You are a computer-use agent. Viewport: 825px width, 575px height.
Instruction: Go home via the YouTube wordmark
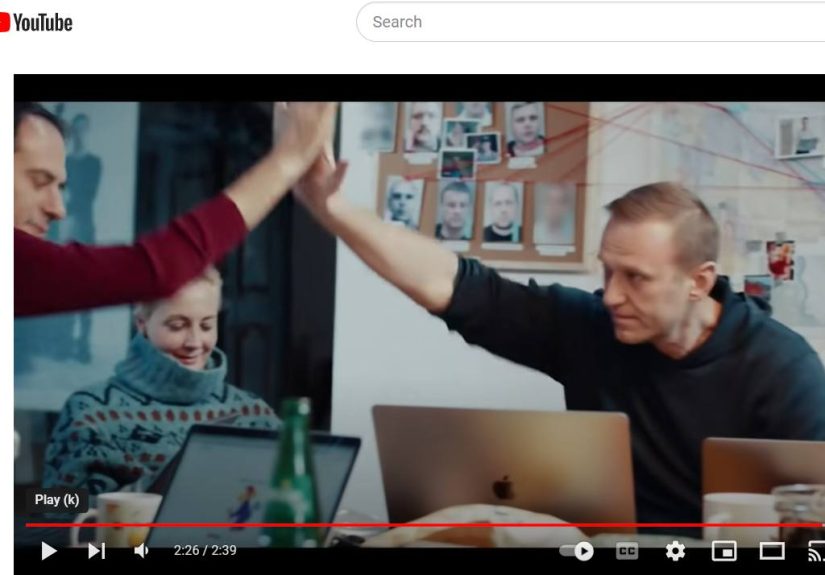pyautogui.click(x=43, y=22)
